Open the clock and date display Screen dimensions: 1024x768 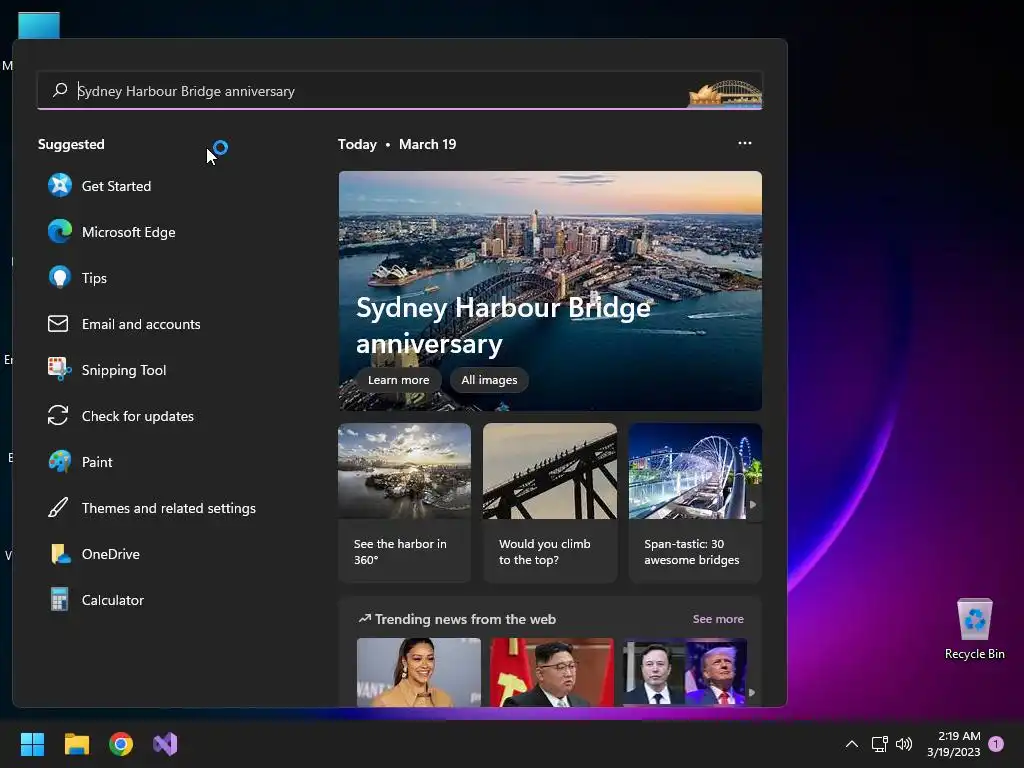953,744
